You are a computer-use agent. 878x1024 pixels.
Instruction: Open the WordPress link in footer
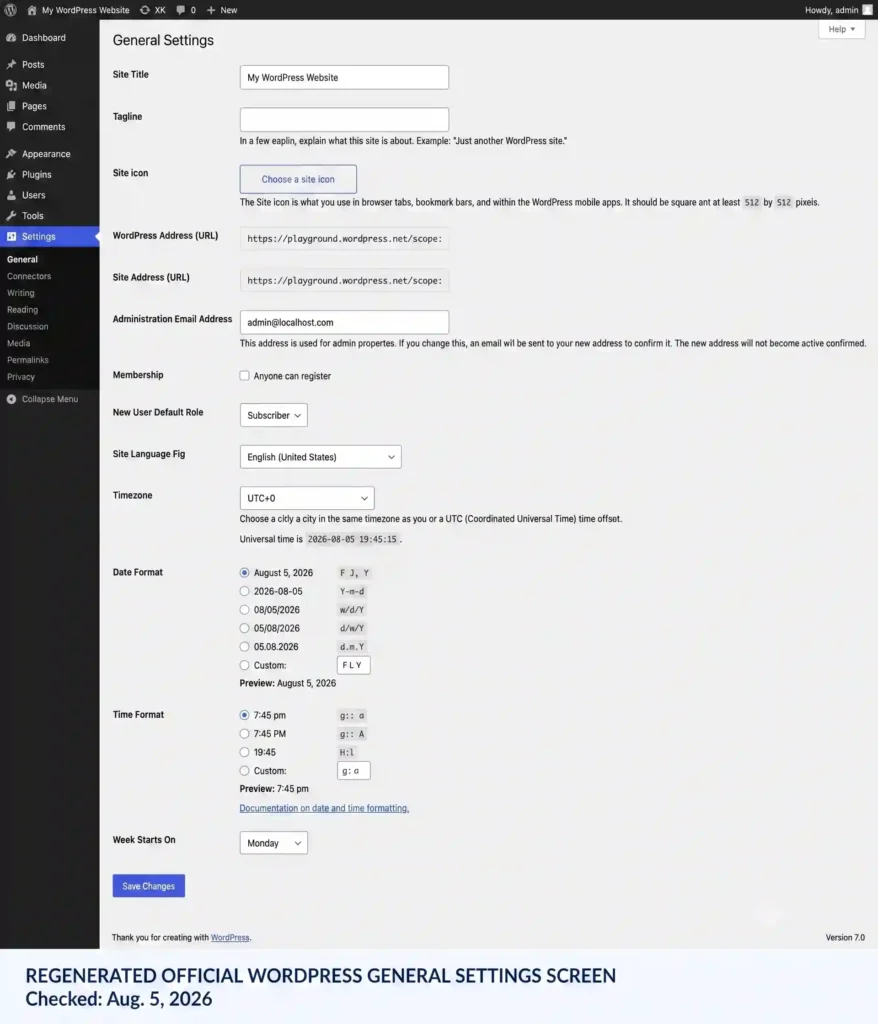[x=230, y=938]
